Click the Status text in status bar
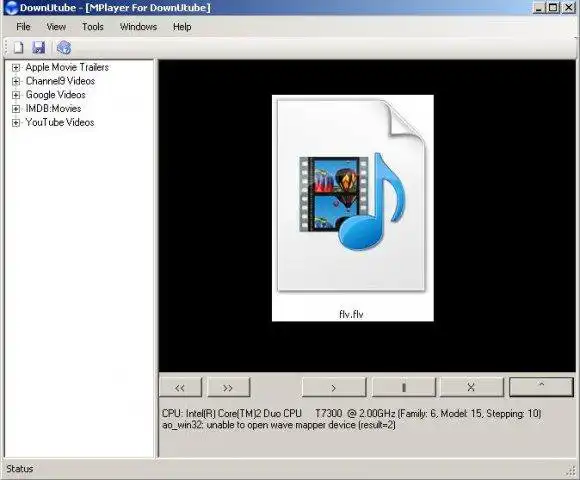580x480 pixels. [x=20, y=469]
